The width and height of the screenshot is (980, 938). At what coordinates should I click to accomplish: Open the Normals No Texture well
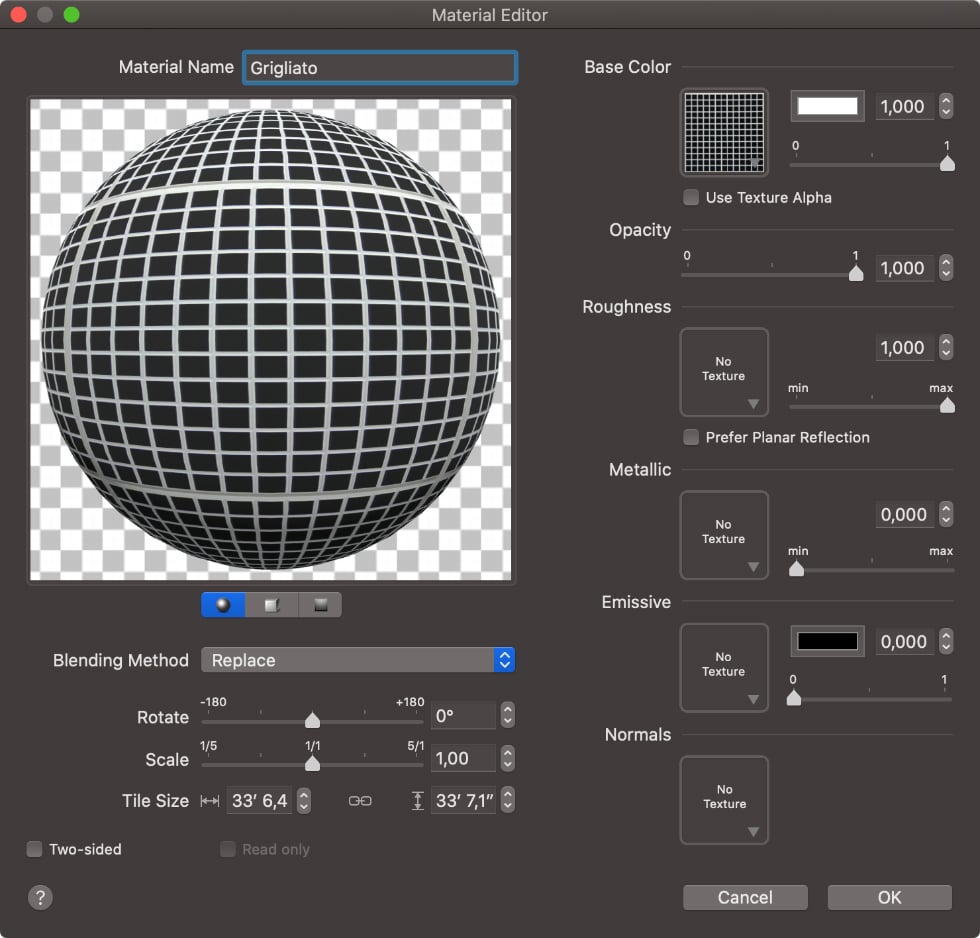click(x=724, y=799)
